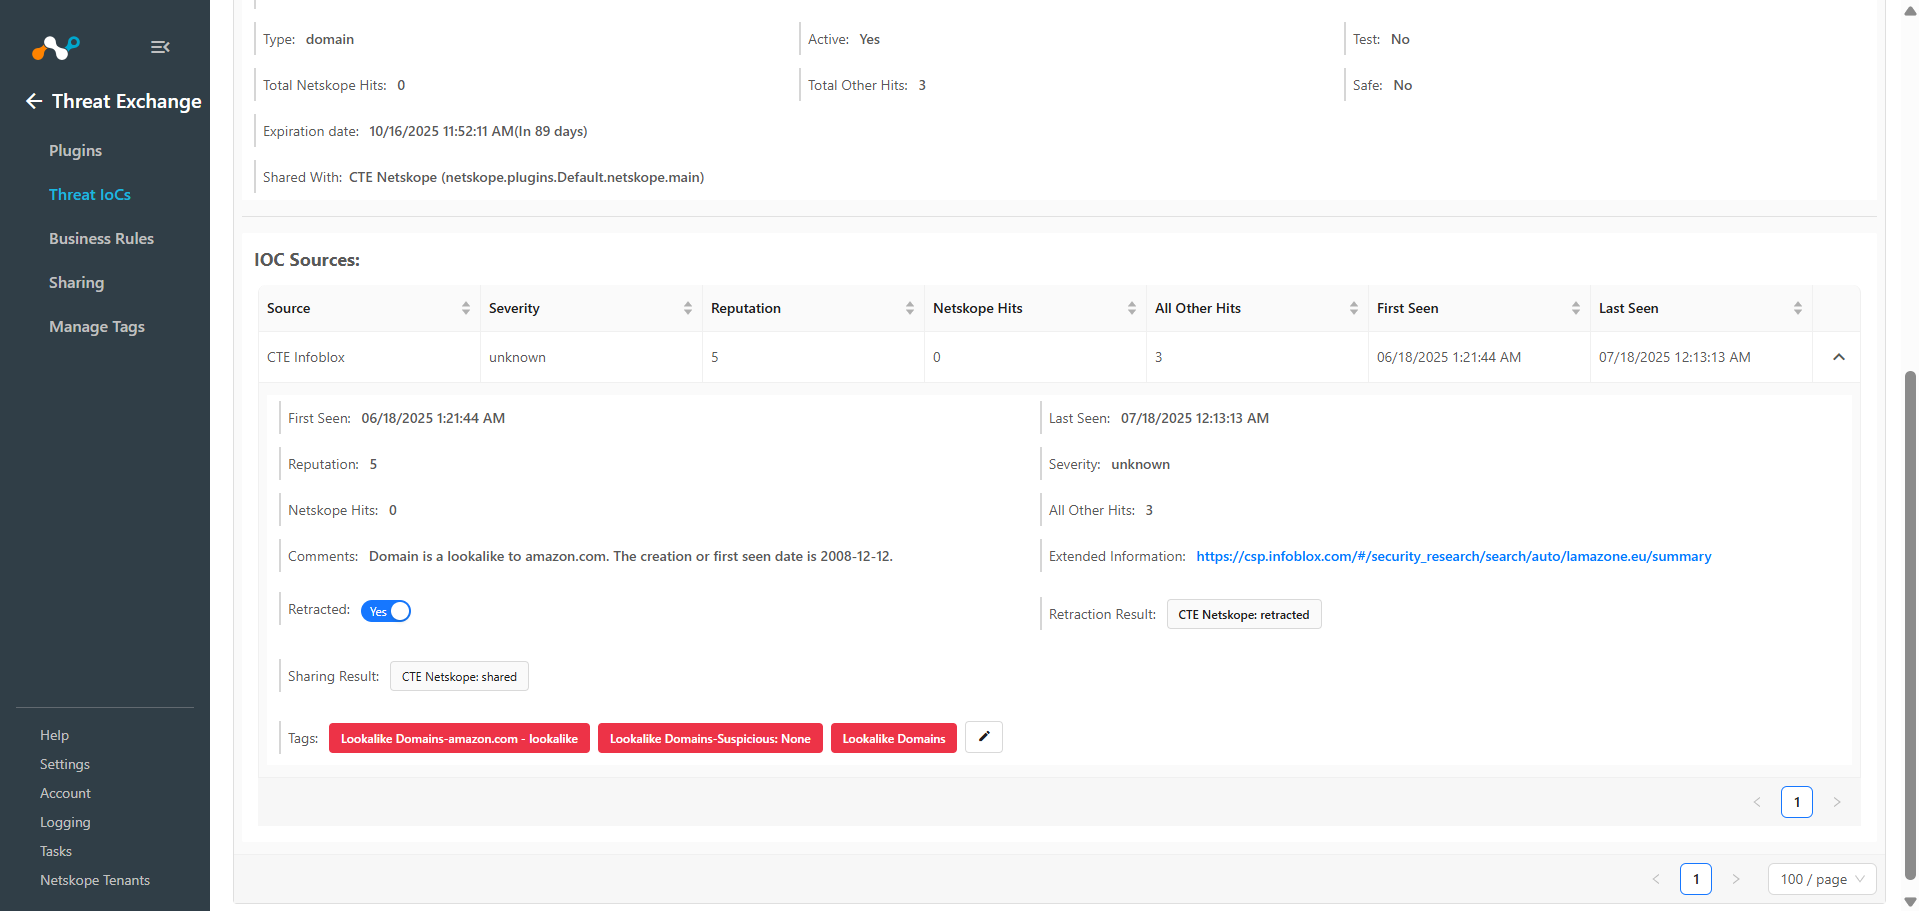The image size is (1919, 911).
Task: Click the Comments text about amazon.com lookalike
Action: click(631, 556)
